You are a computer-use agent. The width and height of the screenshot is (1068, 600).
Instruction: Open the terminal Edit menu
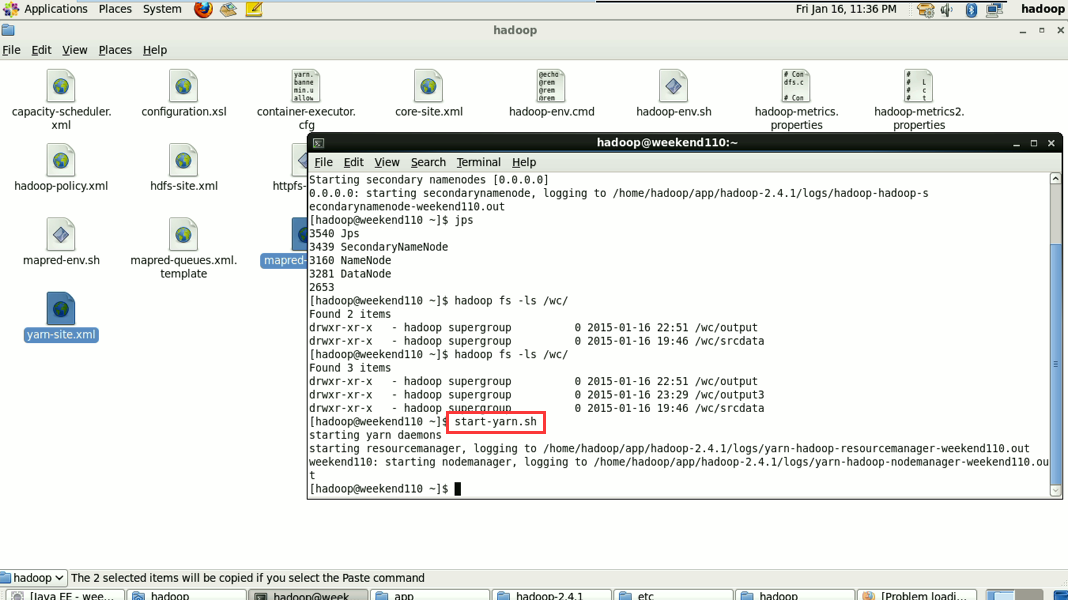(x=353, y=162)
